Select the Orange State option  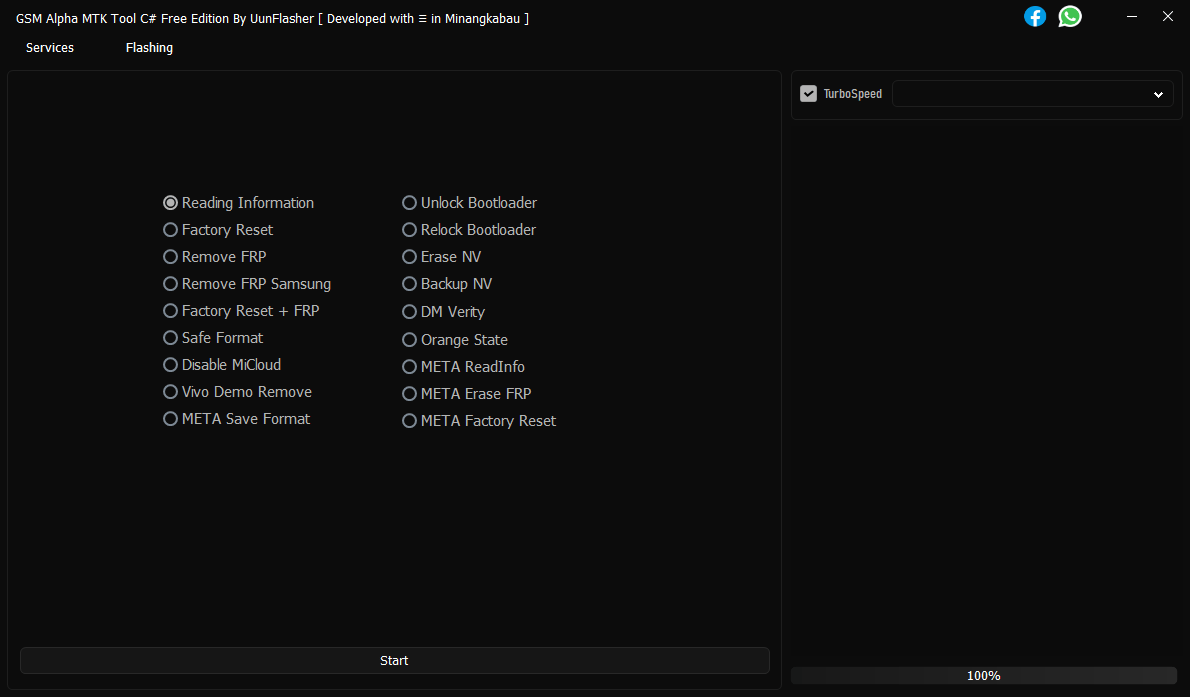[x=410, y=340]
